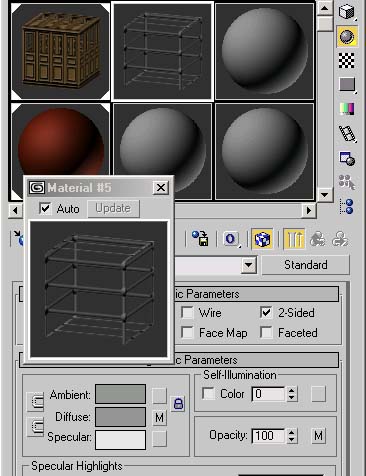Screen dimensions: 366x476
Task: Increase the Opacity spinner value
Action: [x=292, y=432]
